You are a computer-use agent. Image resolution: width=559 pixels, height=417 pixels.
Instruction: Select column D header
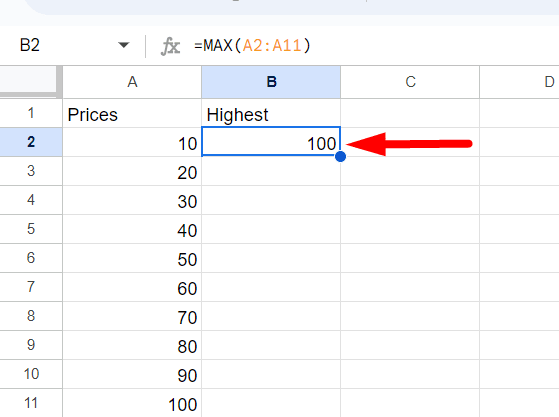click(519, 82)
